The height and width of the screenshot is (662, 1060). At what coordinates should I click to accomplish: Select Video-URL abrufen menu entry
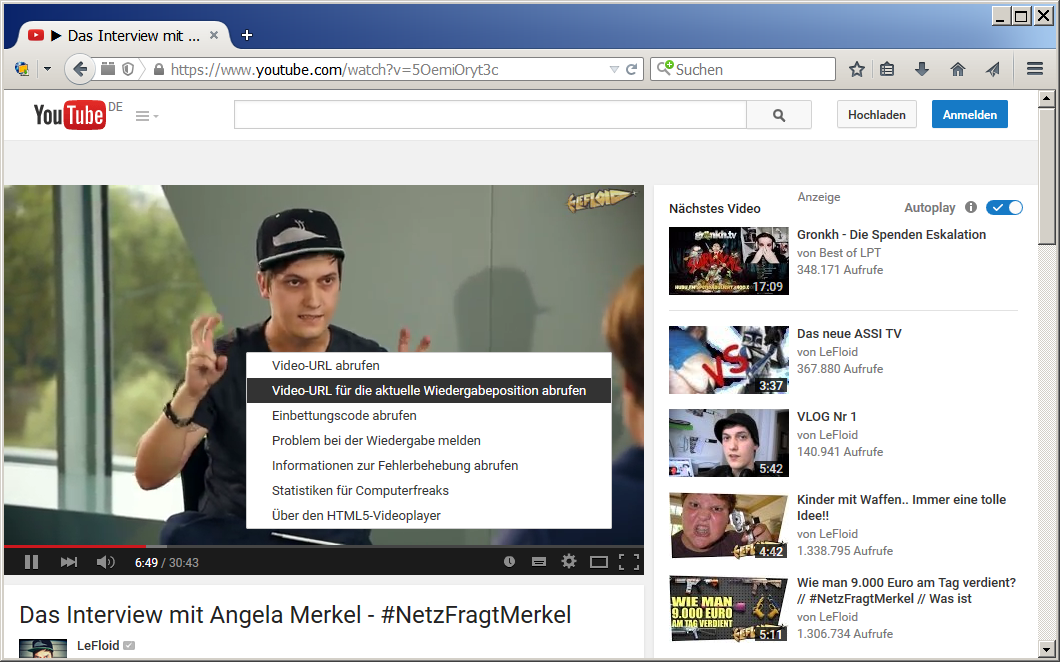click(429, 365)
